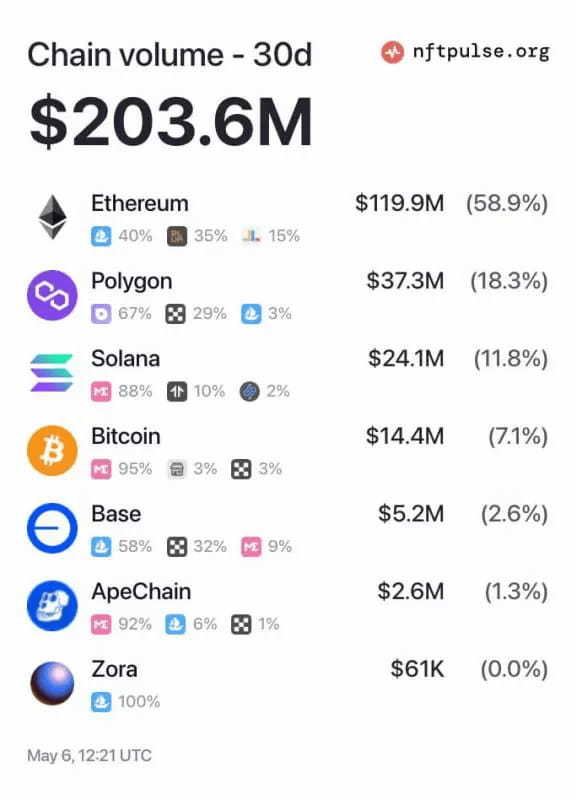Click Magic Eden icon showing 95% on Bitcoin

click(101, 469)
